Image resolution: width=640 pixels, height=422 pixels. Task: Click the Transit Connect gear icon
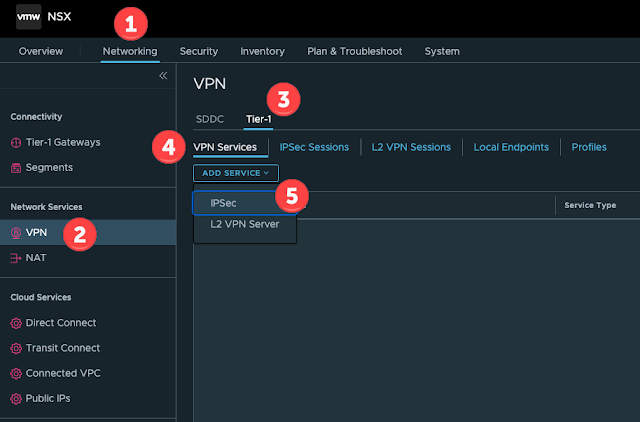click(16, 348)
